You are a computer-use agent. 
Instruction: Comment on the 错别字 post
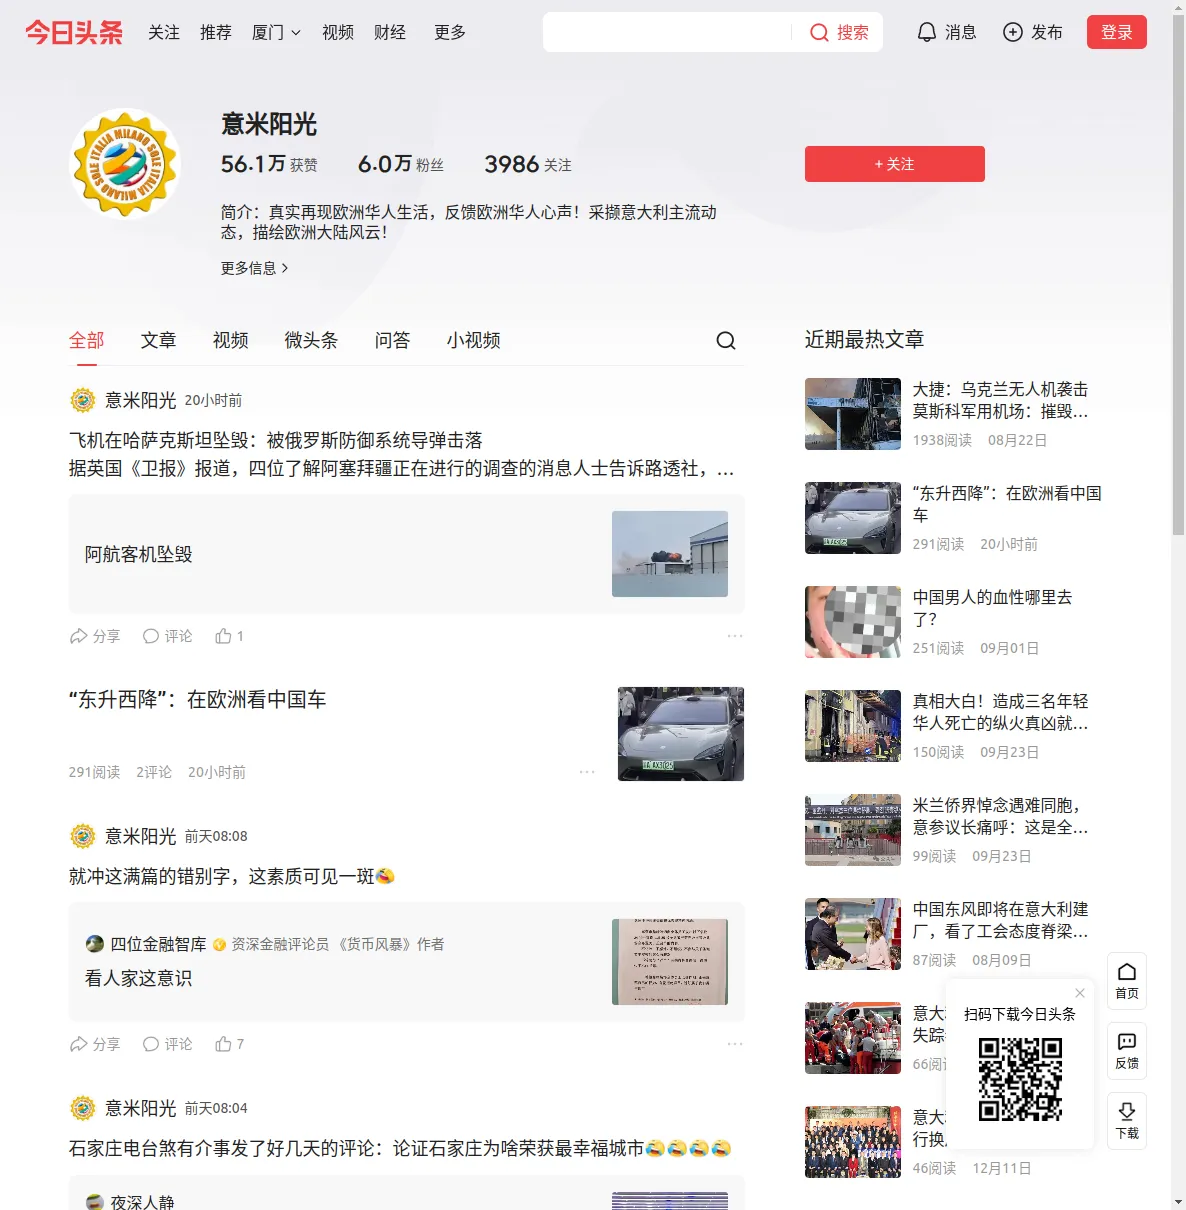167,1044
